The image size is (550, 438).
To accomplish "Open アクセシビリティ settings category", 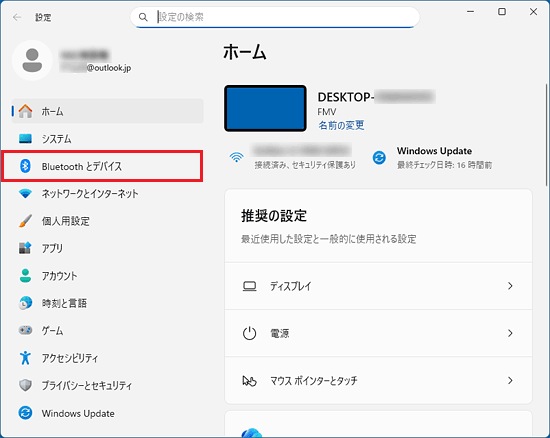I will [108, 358].
